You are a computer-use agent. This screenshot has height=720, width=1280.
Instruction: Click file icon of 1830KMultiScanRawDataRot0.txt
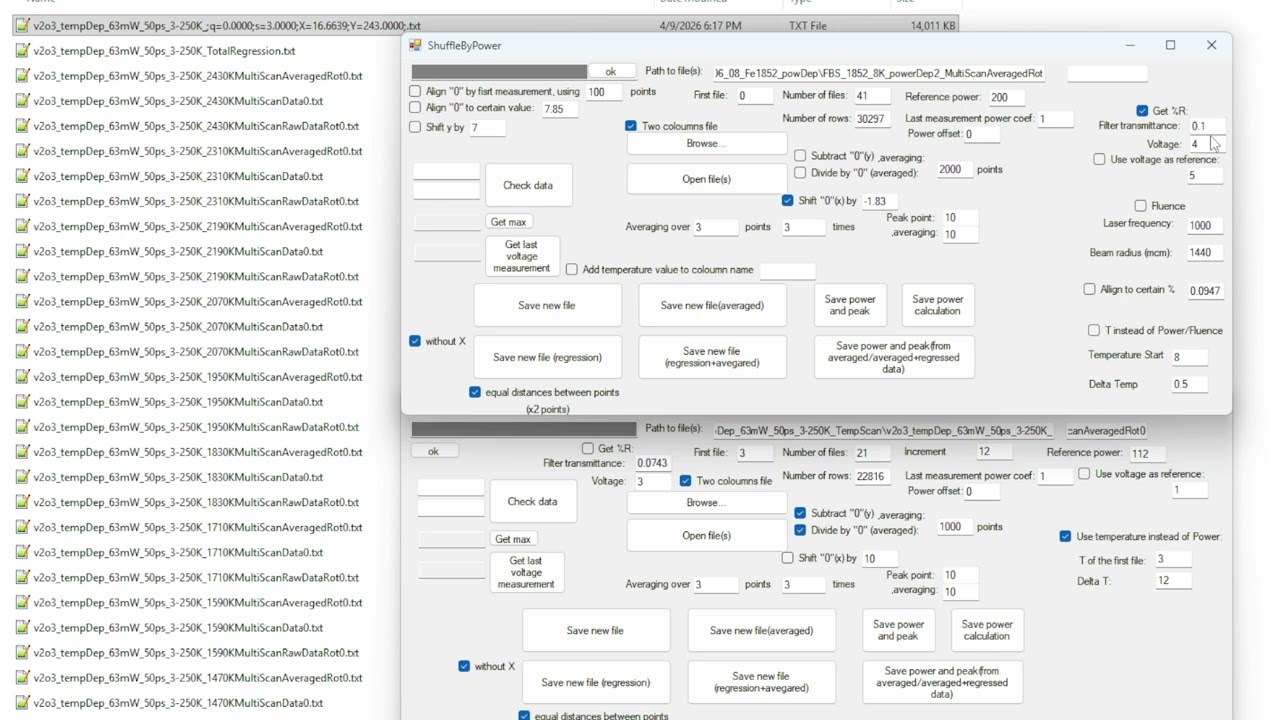click(22, 502)
